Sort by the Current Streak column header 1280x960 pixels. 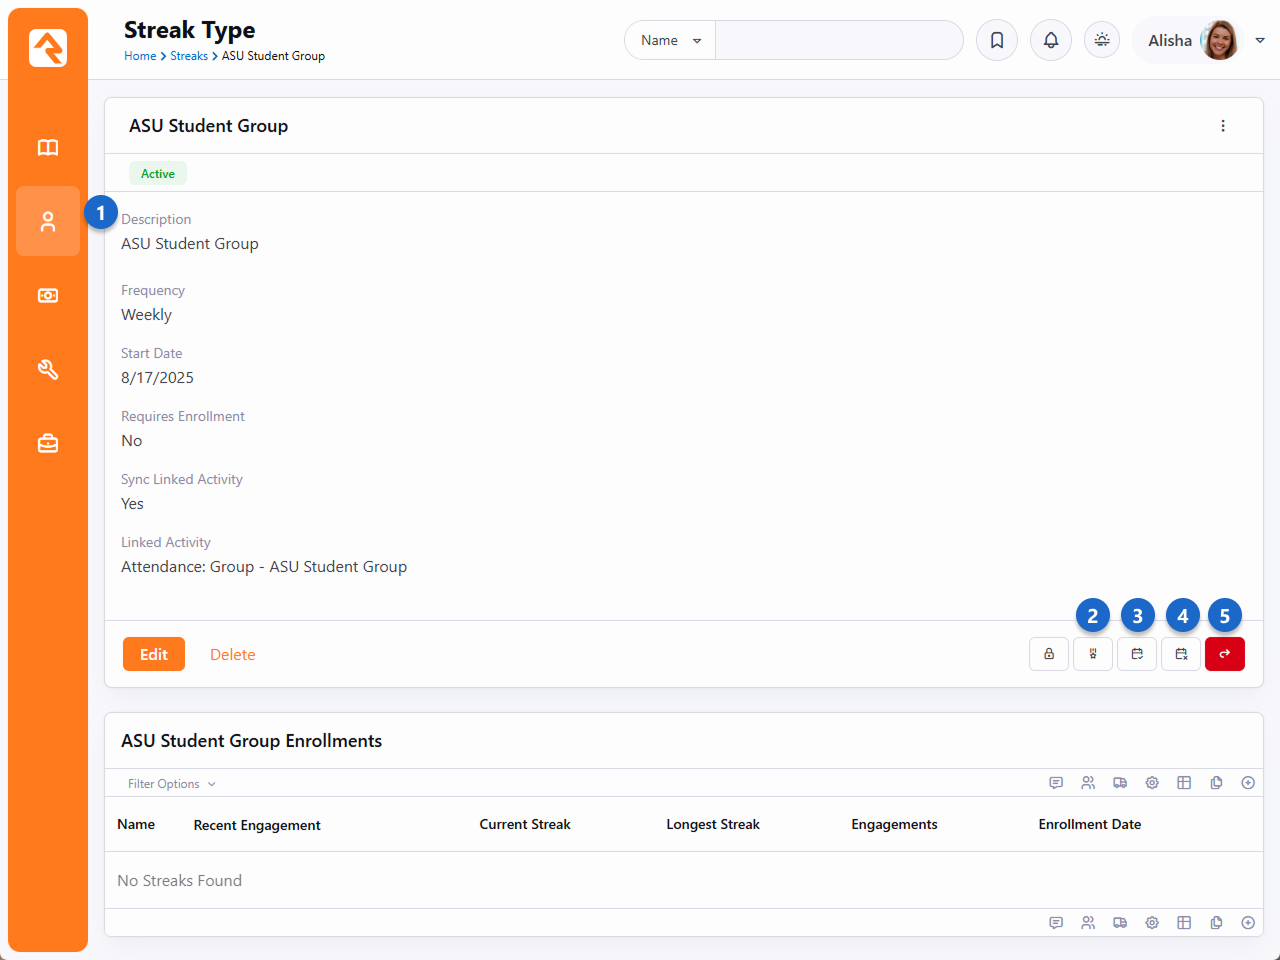click(x=524, y=824)
